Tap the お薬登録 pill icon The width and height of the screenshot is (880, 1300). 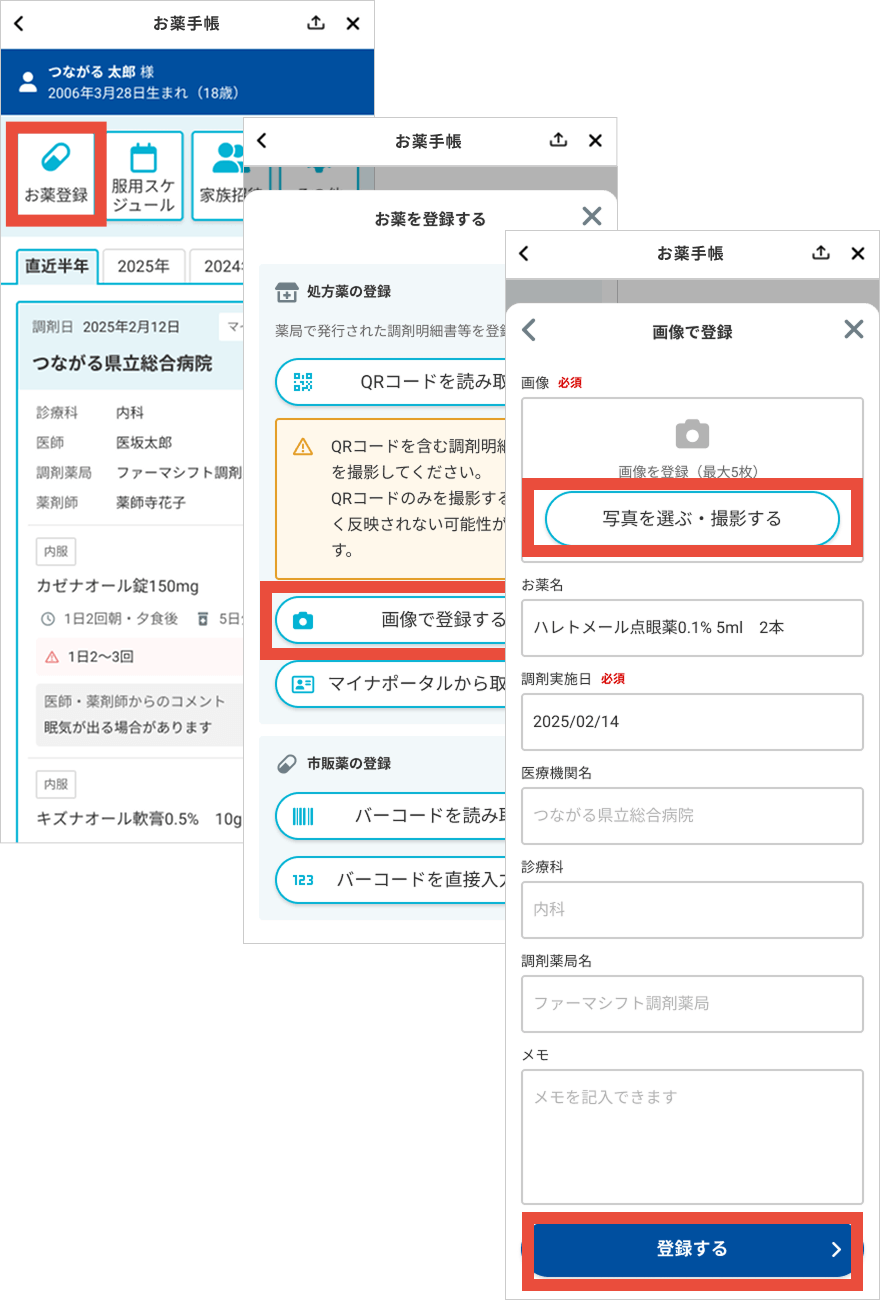[56, 160]
